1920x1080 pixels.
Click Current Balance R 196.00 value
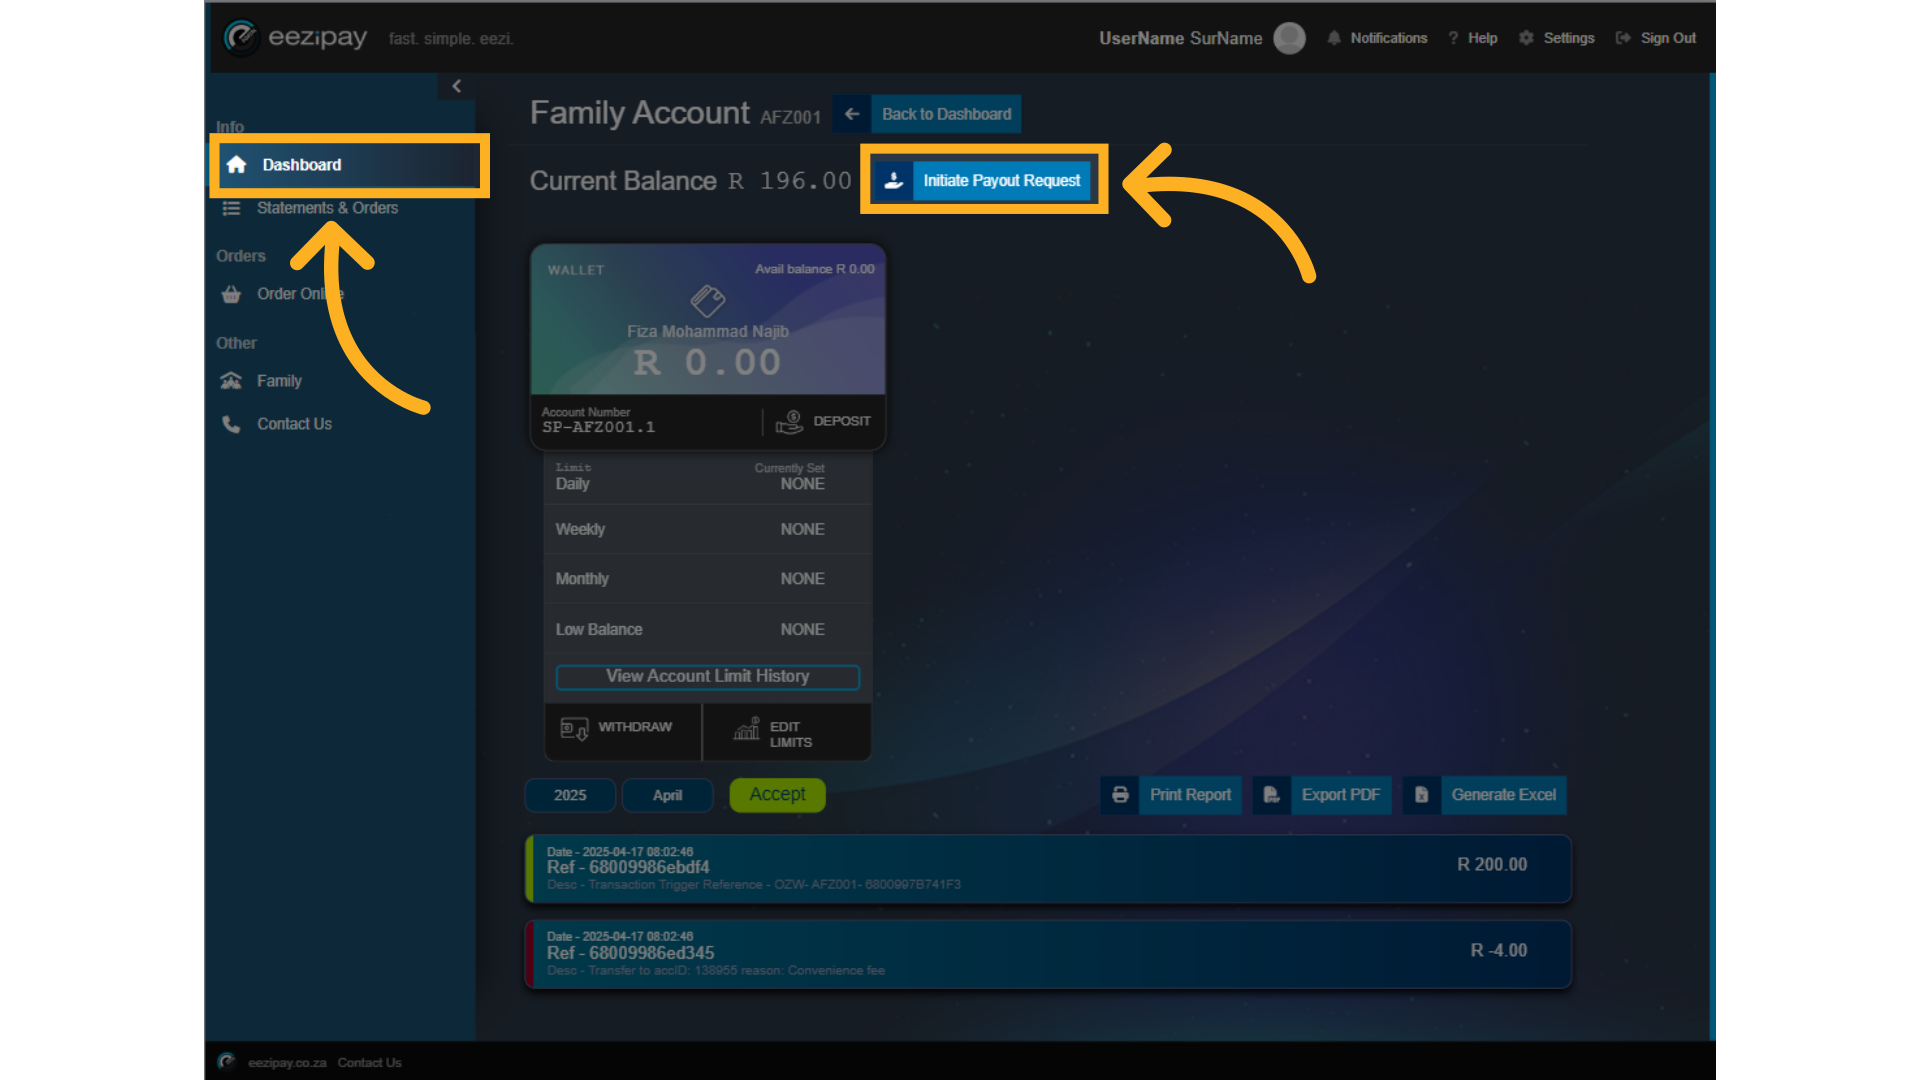[790, 181]
